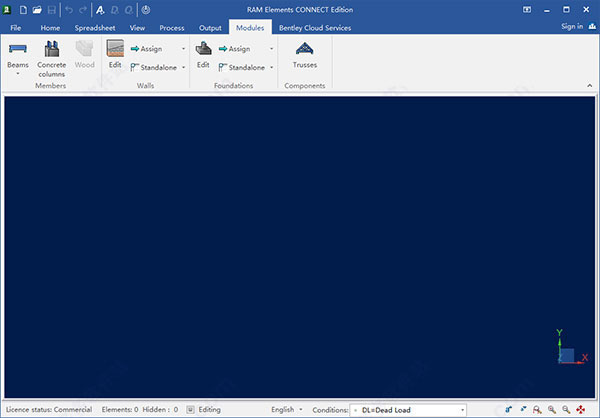
Task: Expand the Walls Assign dropdown arrow
Action: [x=183, y=49]
